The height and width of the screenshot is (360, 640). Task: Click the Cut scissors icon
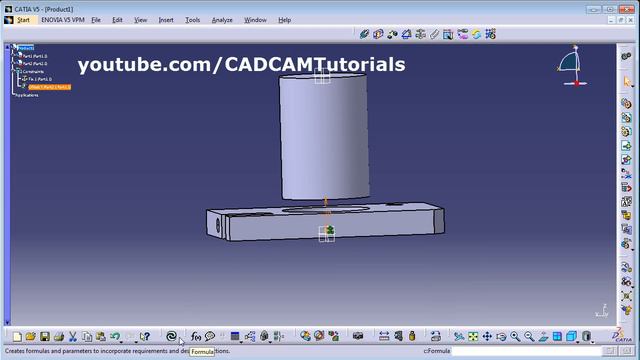click(73, 336)
